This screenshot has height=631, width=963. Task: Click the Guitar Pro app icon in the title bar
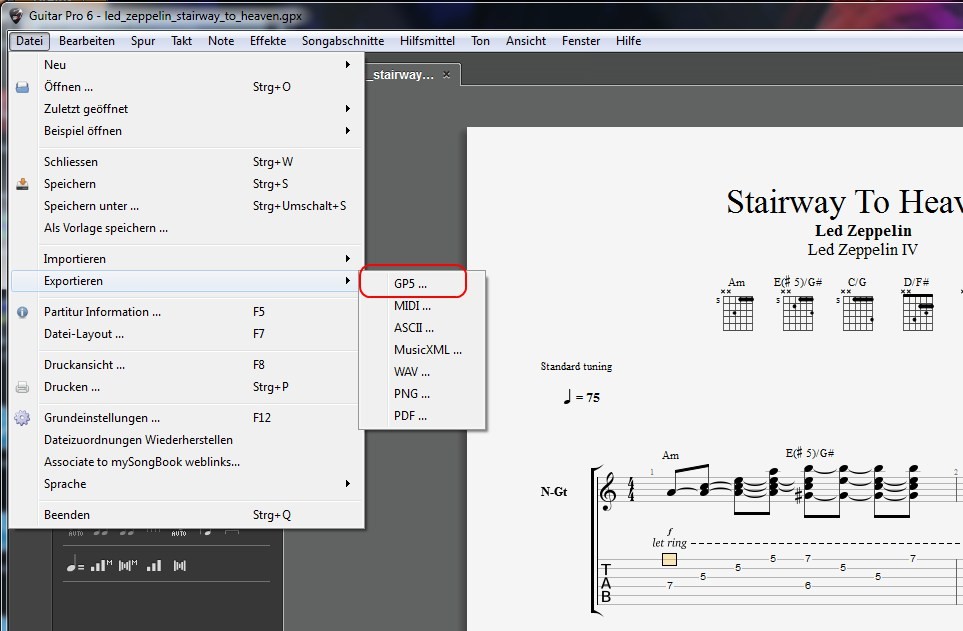pyautogui.click(x=15, y=15)
